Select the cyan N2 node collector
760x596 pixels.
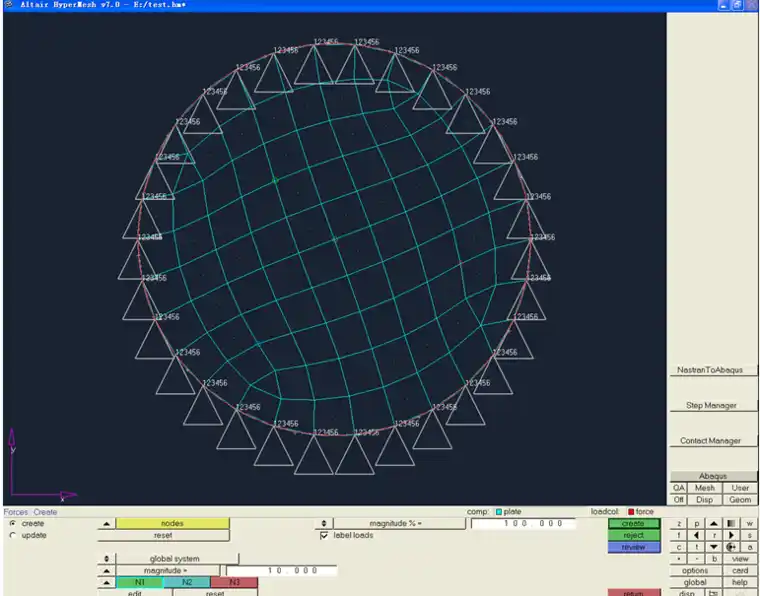click(x=187, y=582)
